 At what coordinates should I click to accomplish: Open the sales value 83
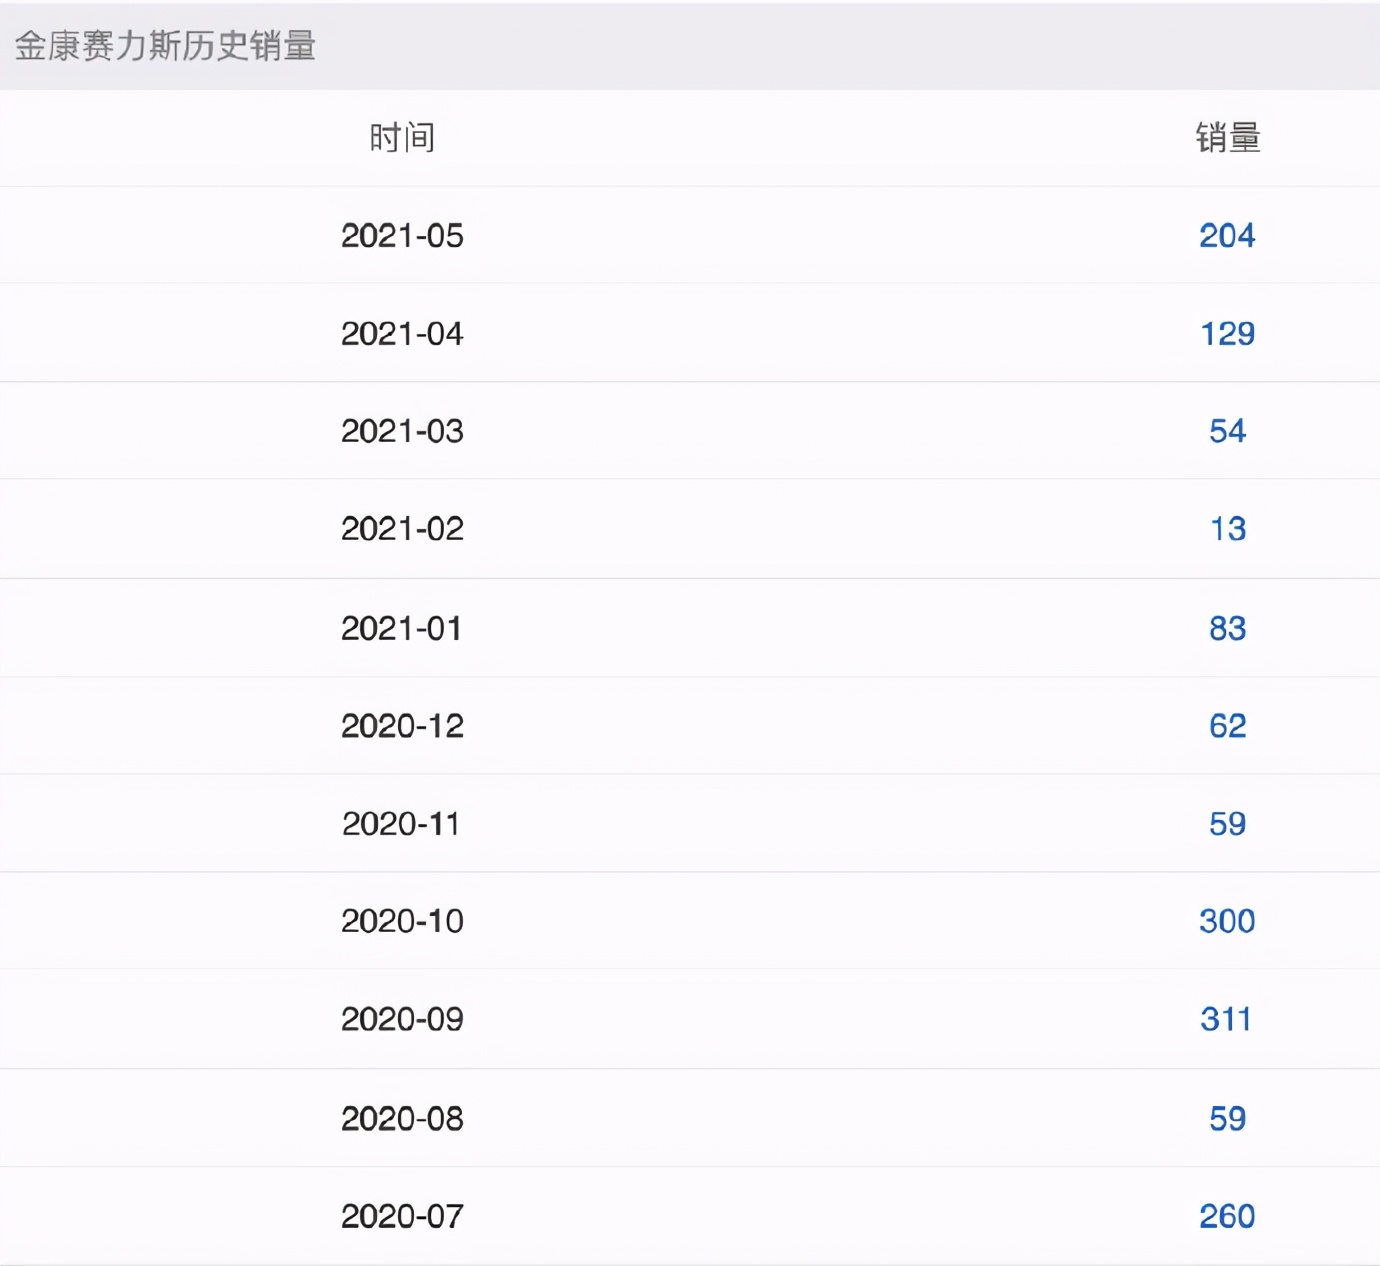click(x=1227, y=628)
